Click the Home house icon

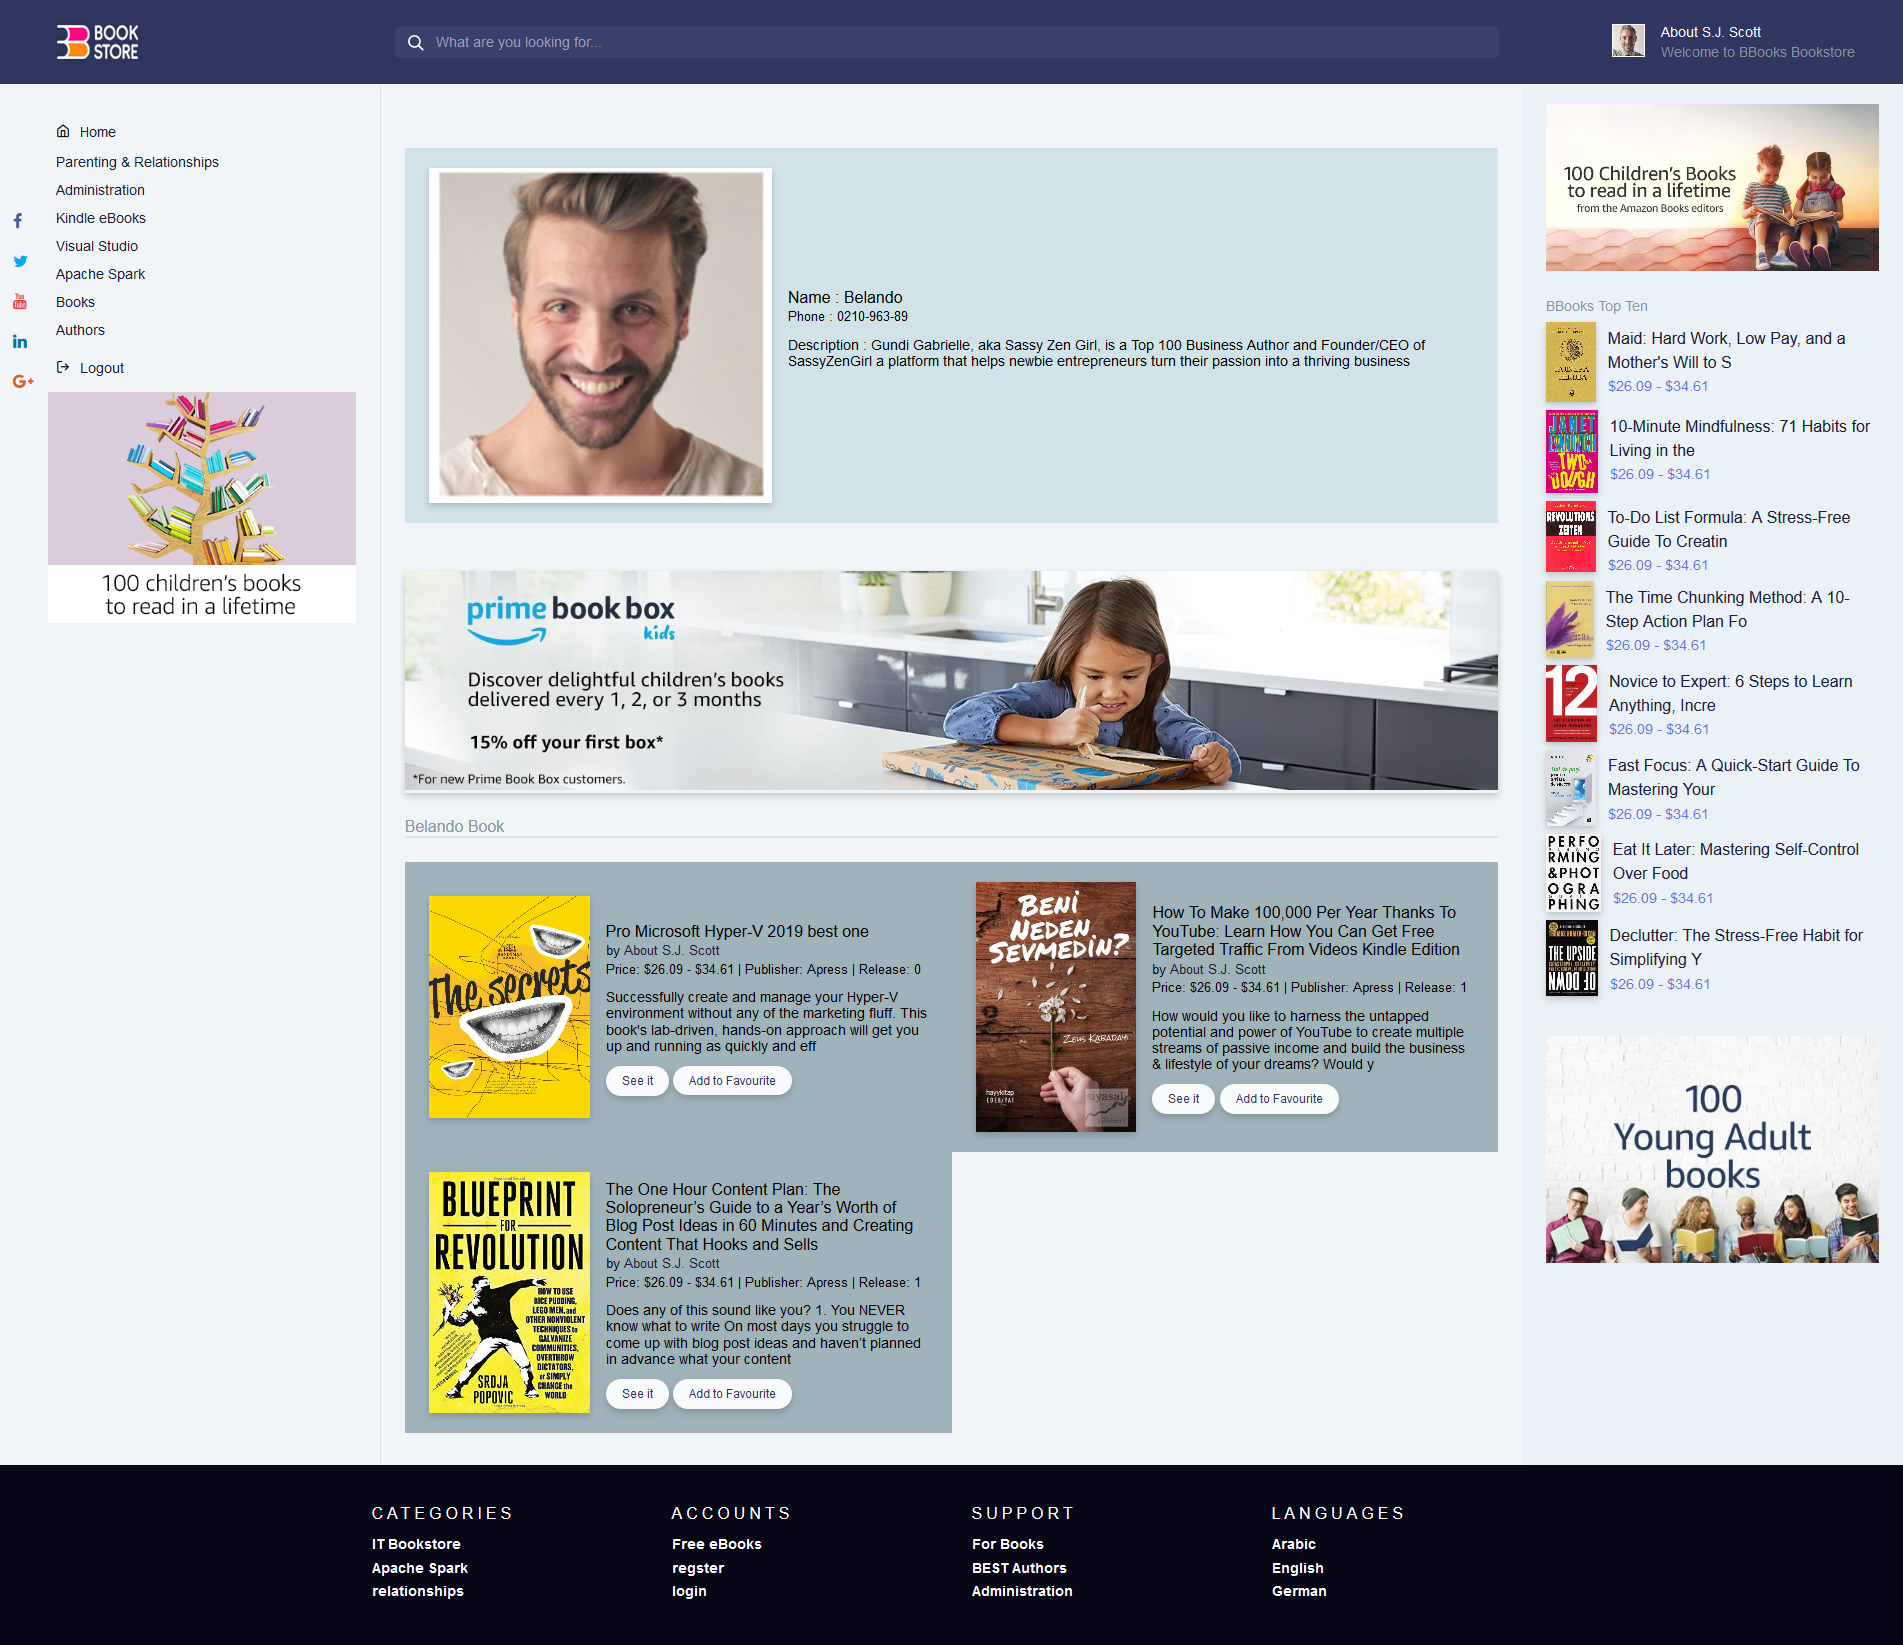pyautogui.click(x=63, y=131)
